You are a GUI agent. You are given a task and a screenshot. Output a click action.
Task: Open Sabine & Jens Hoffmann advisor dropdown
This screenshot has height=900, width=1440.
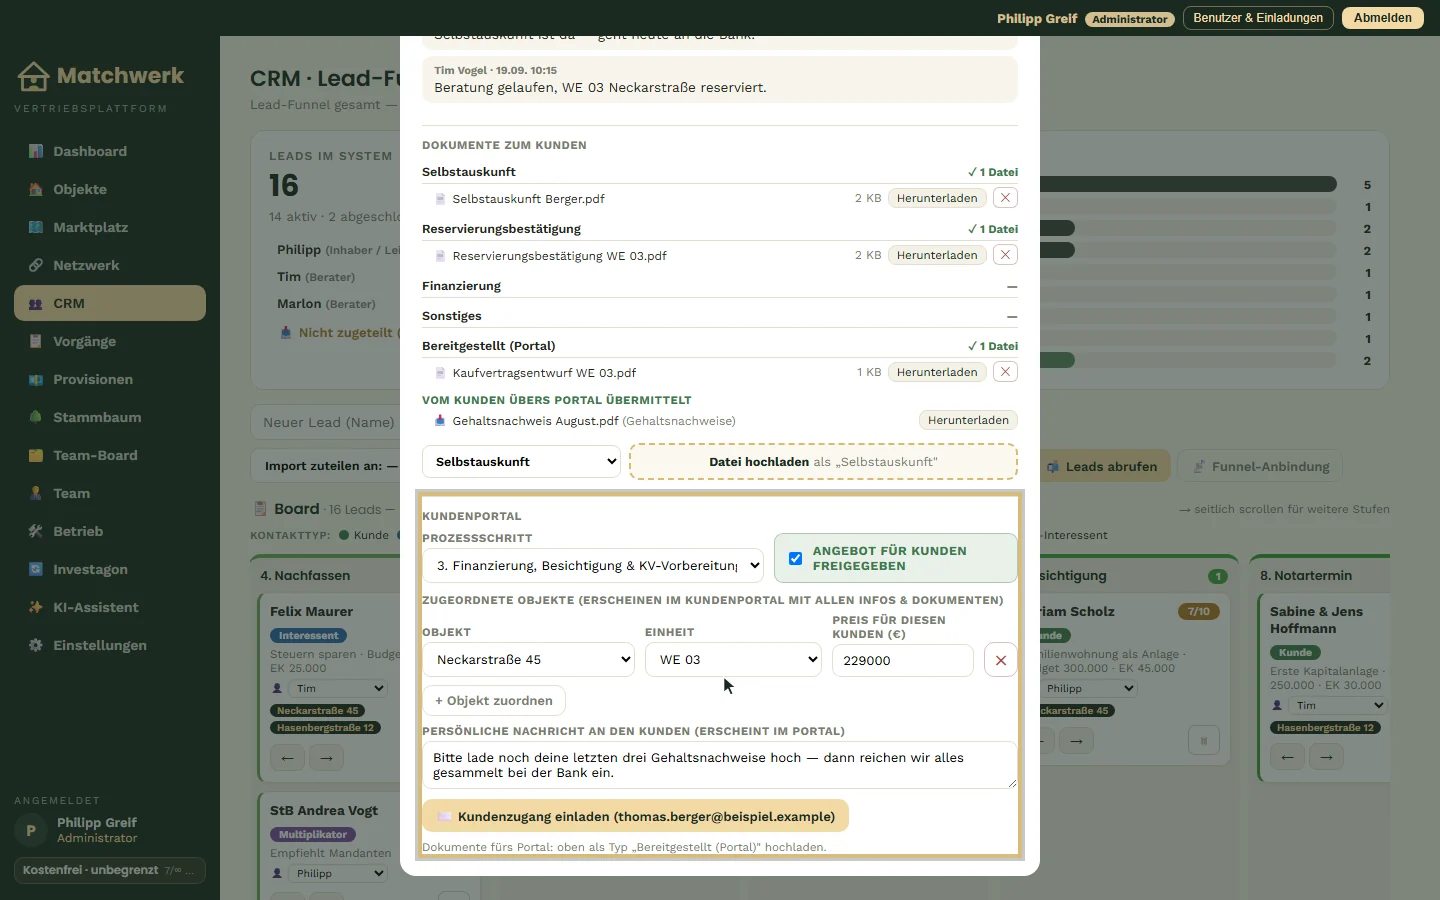[1338, 705]
